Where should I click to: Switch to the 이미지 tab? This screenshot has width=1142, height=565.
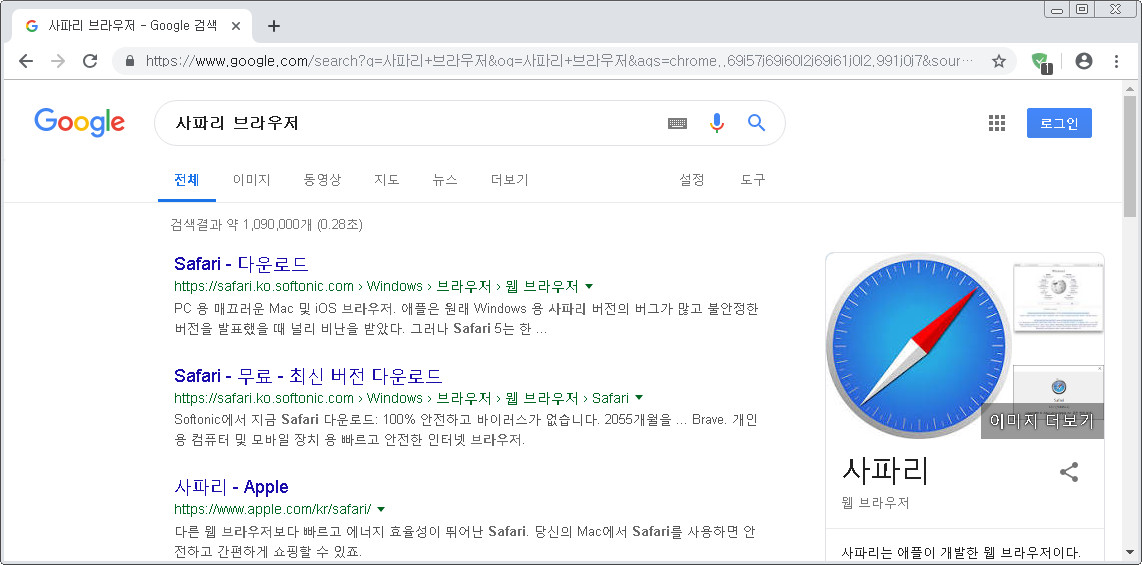tap(251, 179)
